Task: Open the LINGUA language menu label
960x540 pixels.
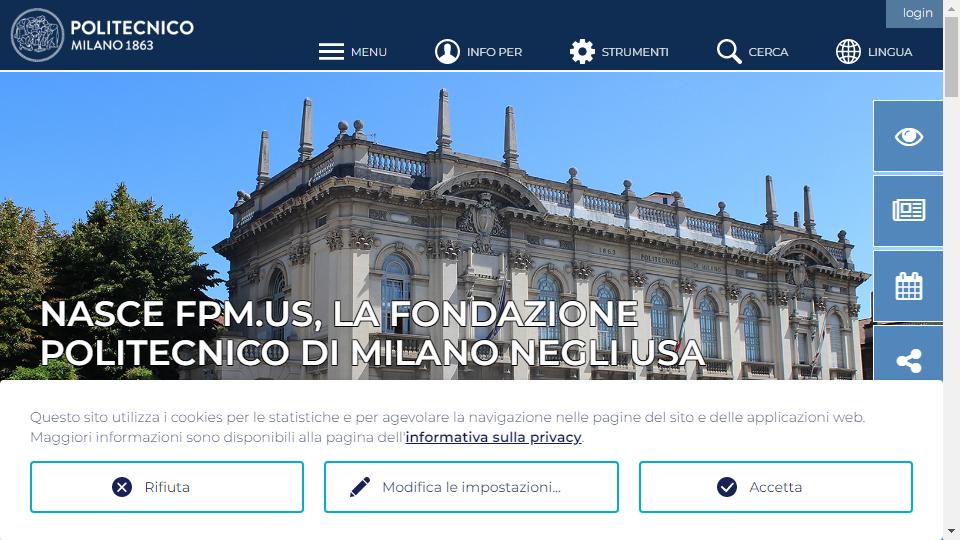Action: point(890,52)
